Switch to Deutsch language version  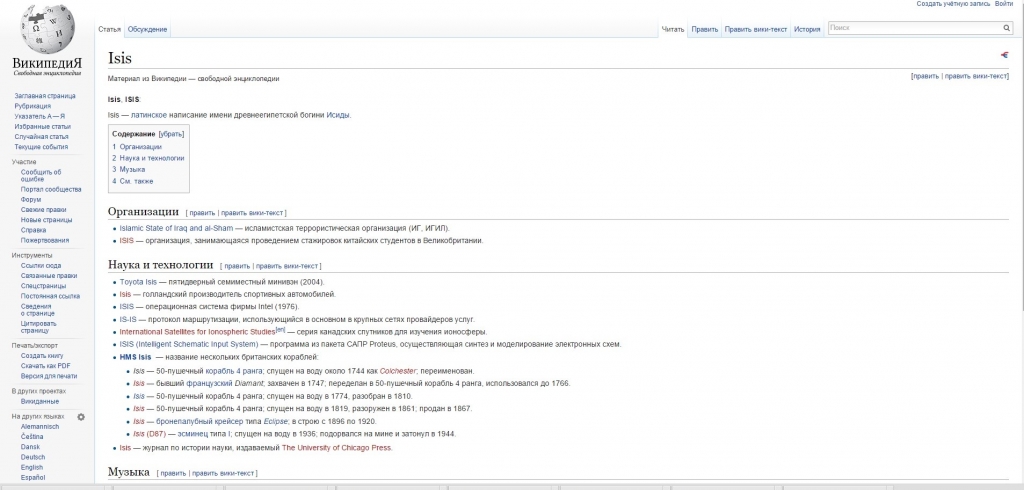33,457
